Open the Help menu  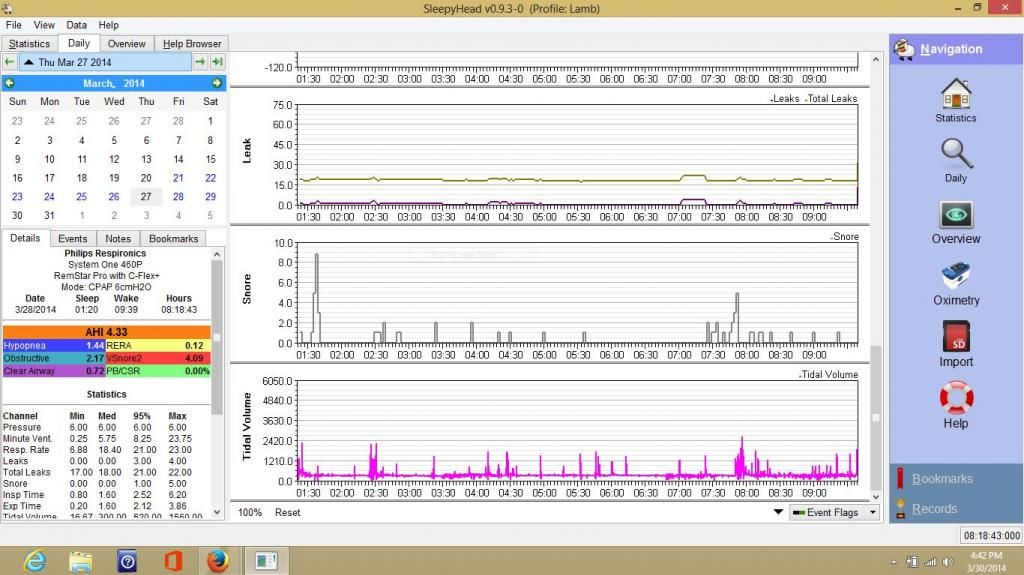point(108,25)
